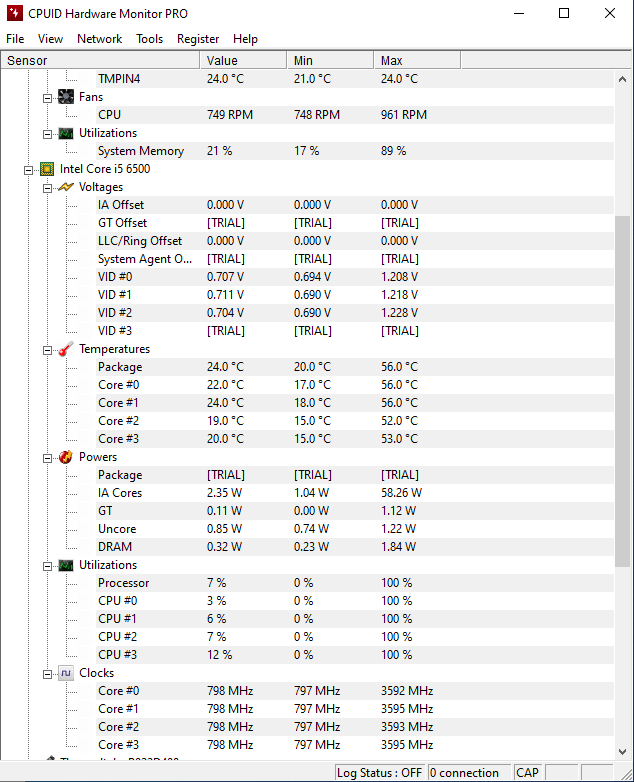Screen dimensions: 634x782
Task: Click the Temperatures thermometer icon
Action: coord(66,349)
